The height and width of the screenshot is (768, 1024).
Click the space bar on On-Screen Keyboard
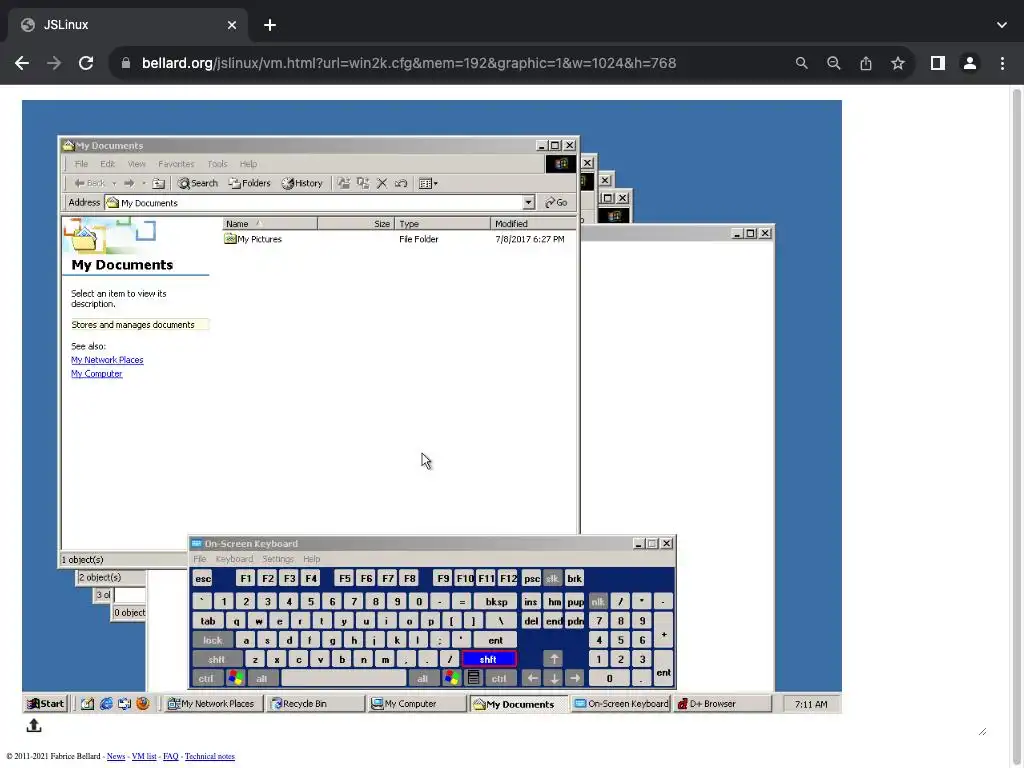point(344,679)
